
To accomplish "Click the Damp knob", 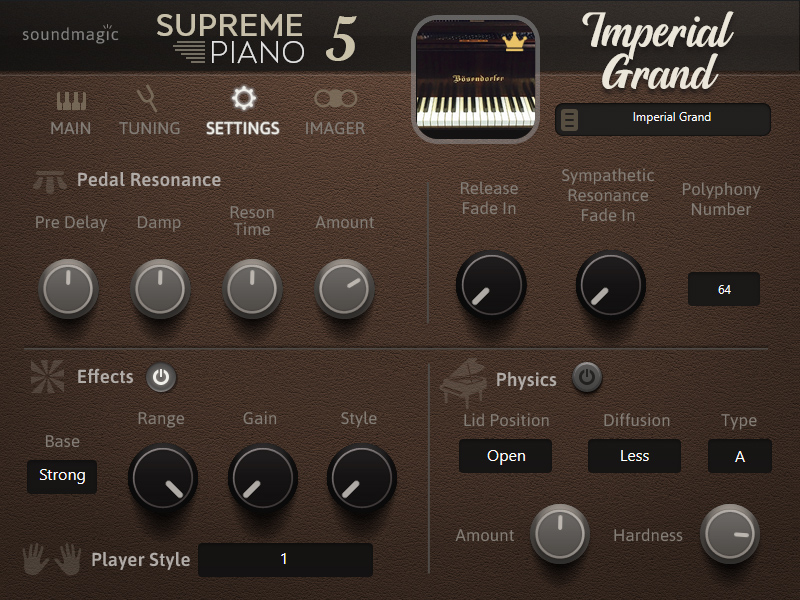I will click(x=160, y=289).
